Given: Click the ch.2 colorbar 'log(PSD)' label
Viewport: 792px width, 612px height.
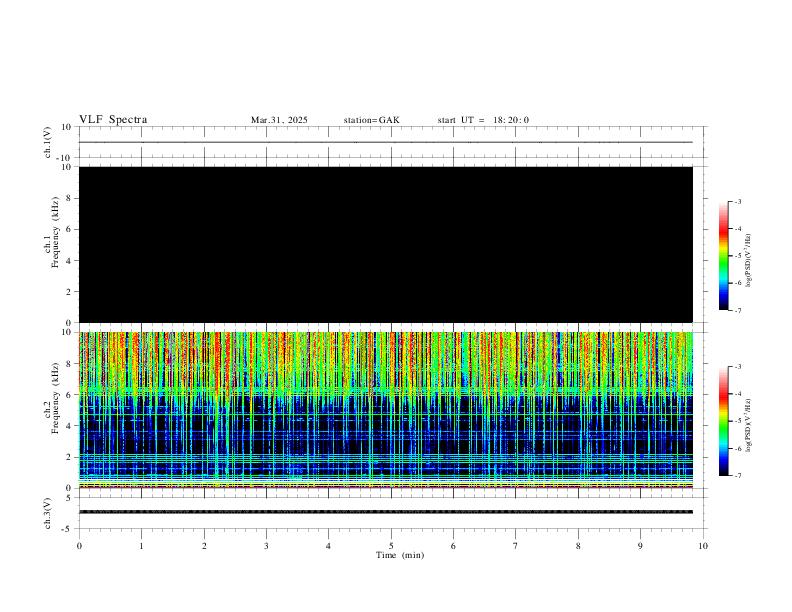Looking at the screenshot, I should [748, 425].
